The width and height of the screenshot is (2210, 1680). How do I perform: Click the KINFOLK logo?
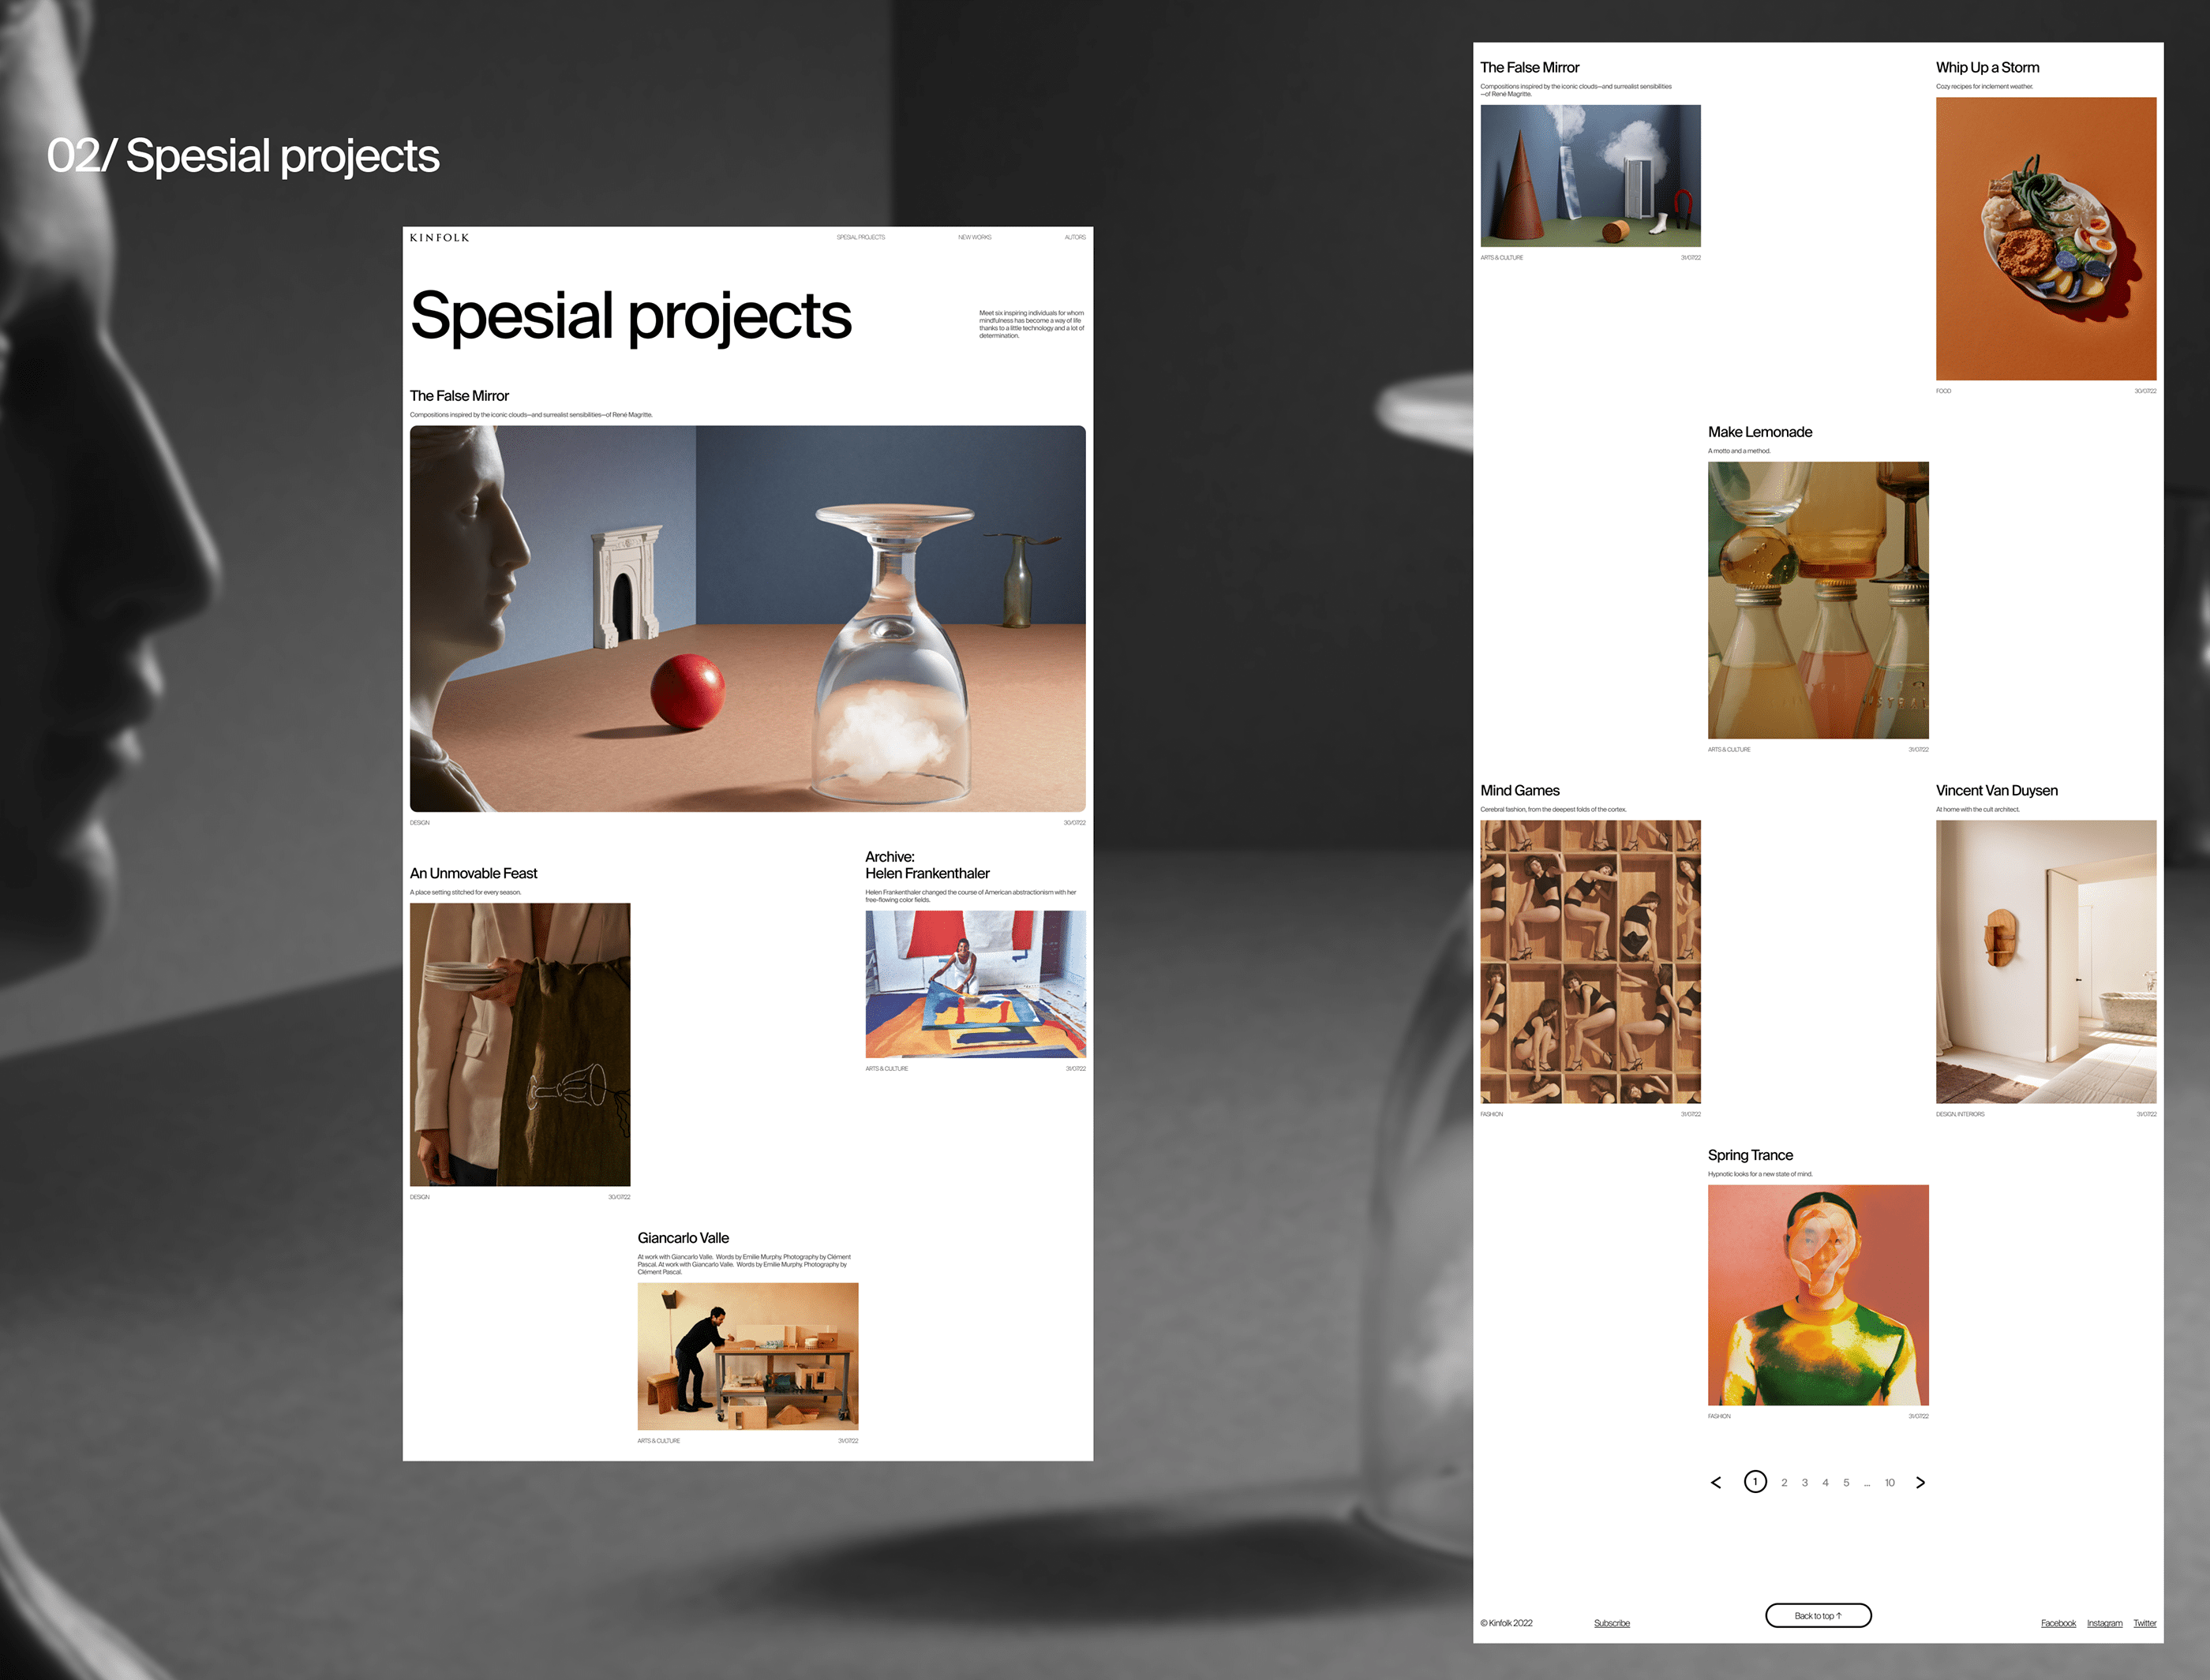(439, 238)
